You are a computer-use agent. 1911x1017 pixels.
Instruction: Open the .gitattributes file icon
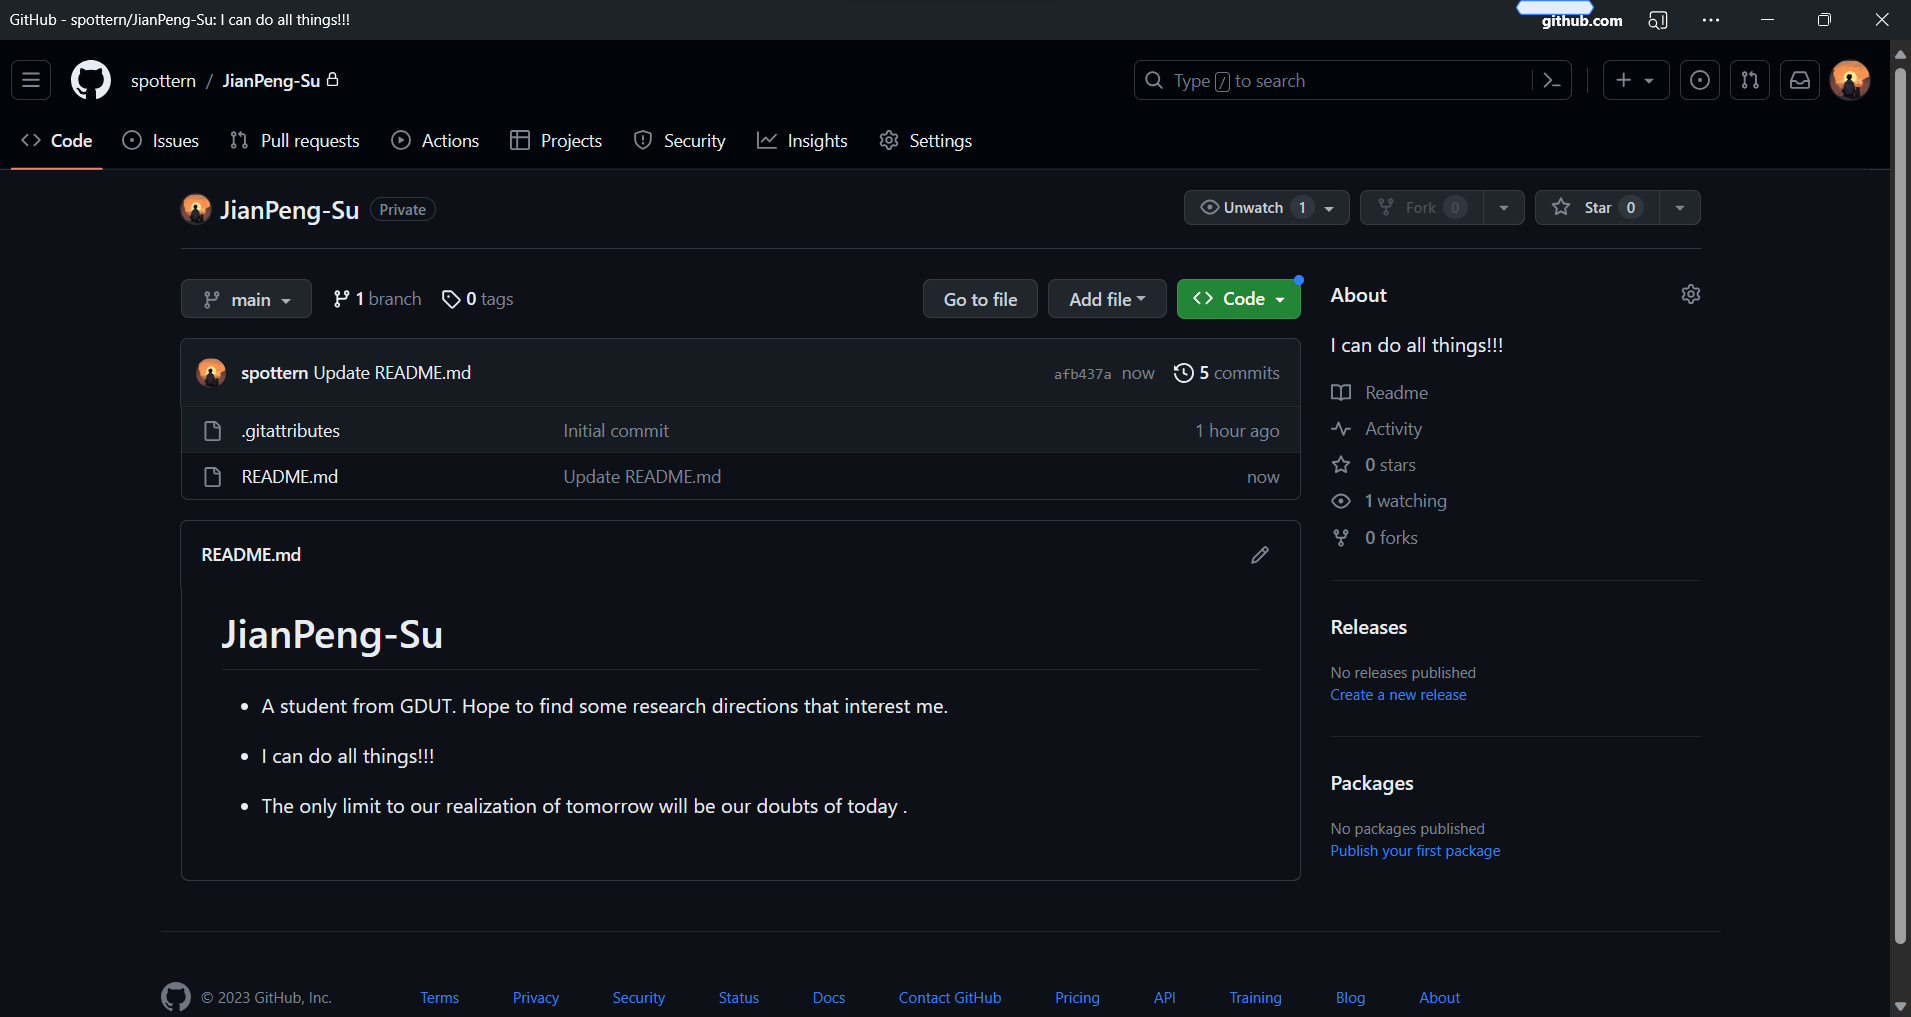pos(212,431)
